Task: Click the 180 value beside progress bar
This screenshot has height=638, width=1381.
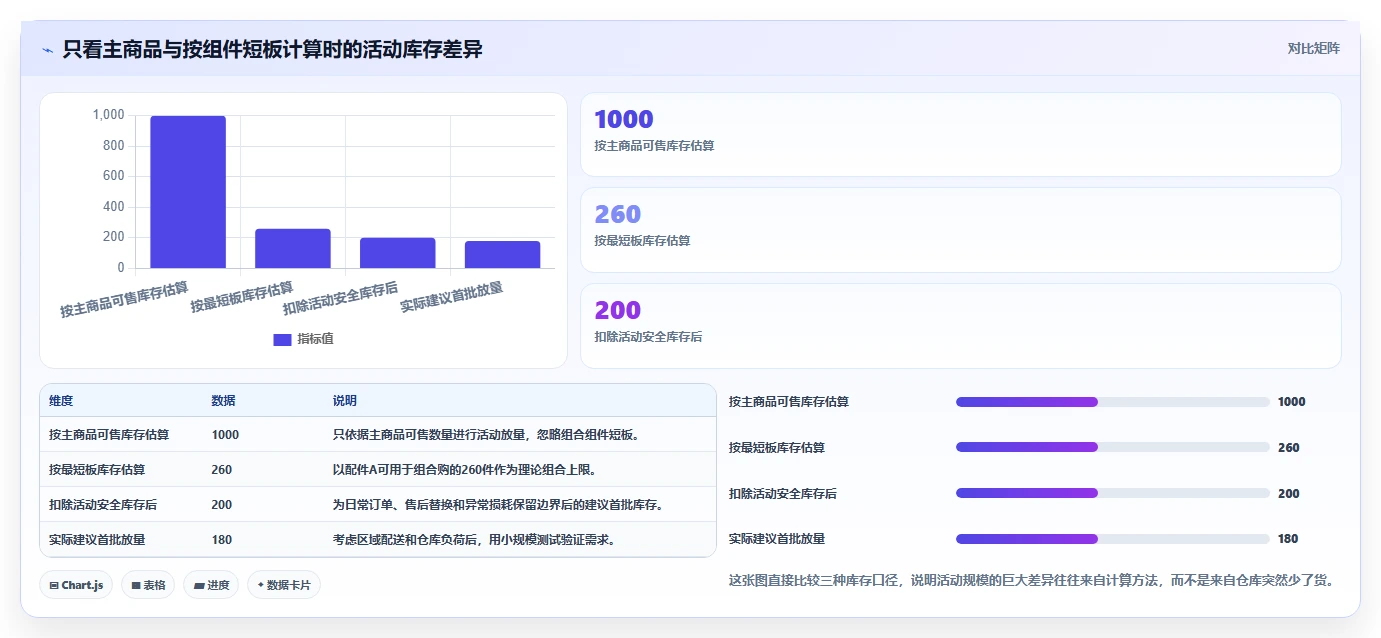Action: (1288, 539)
